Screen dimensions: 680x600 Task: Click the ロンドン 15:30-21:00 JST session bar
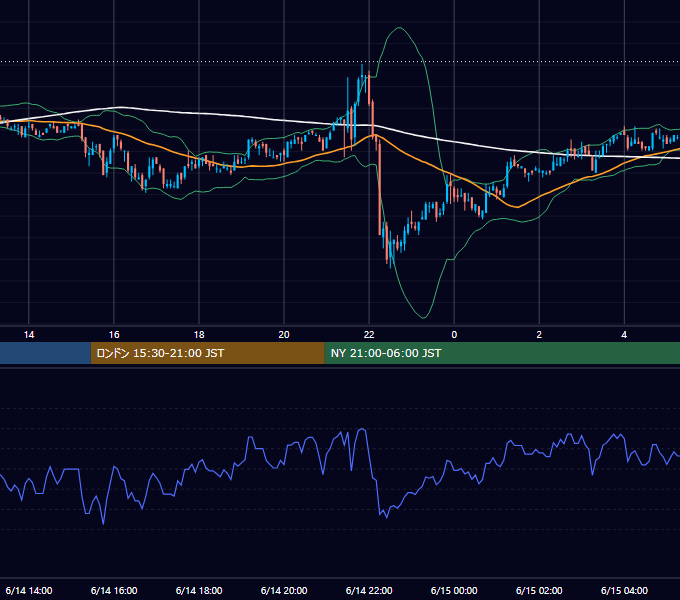click(x=207, y=353)
